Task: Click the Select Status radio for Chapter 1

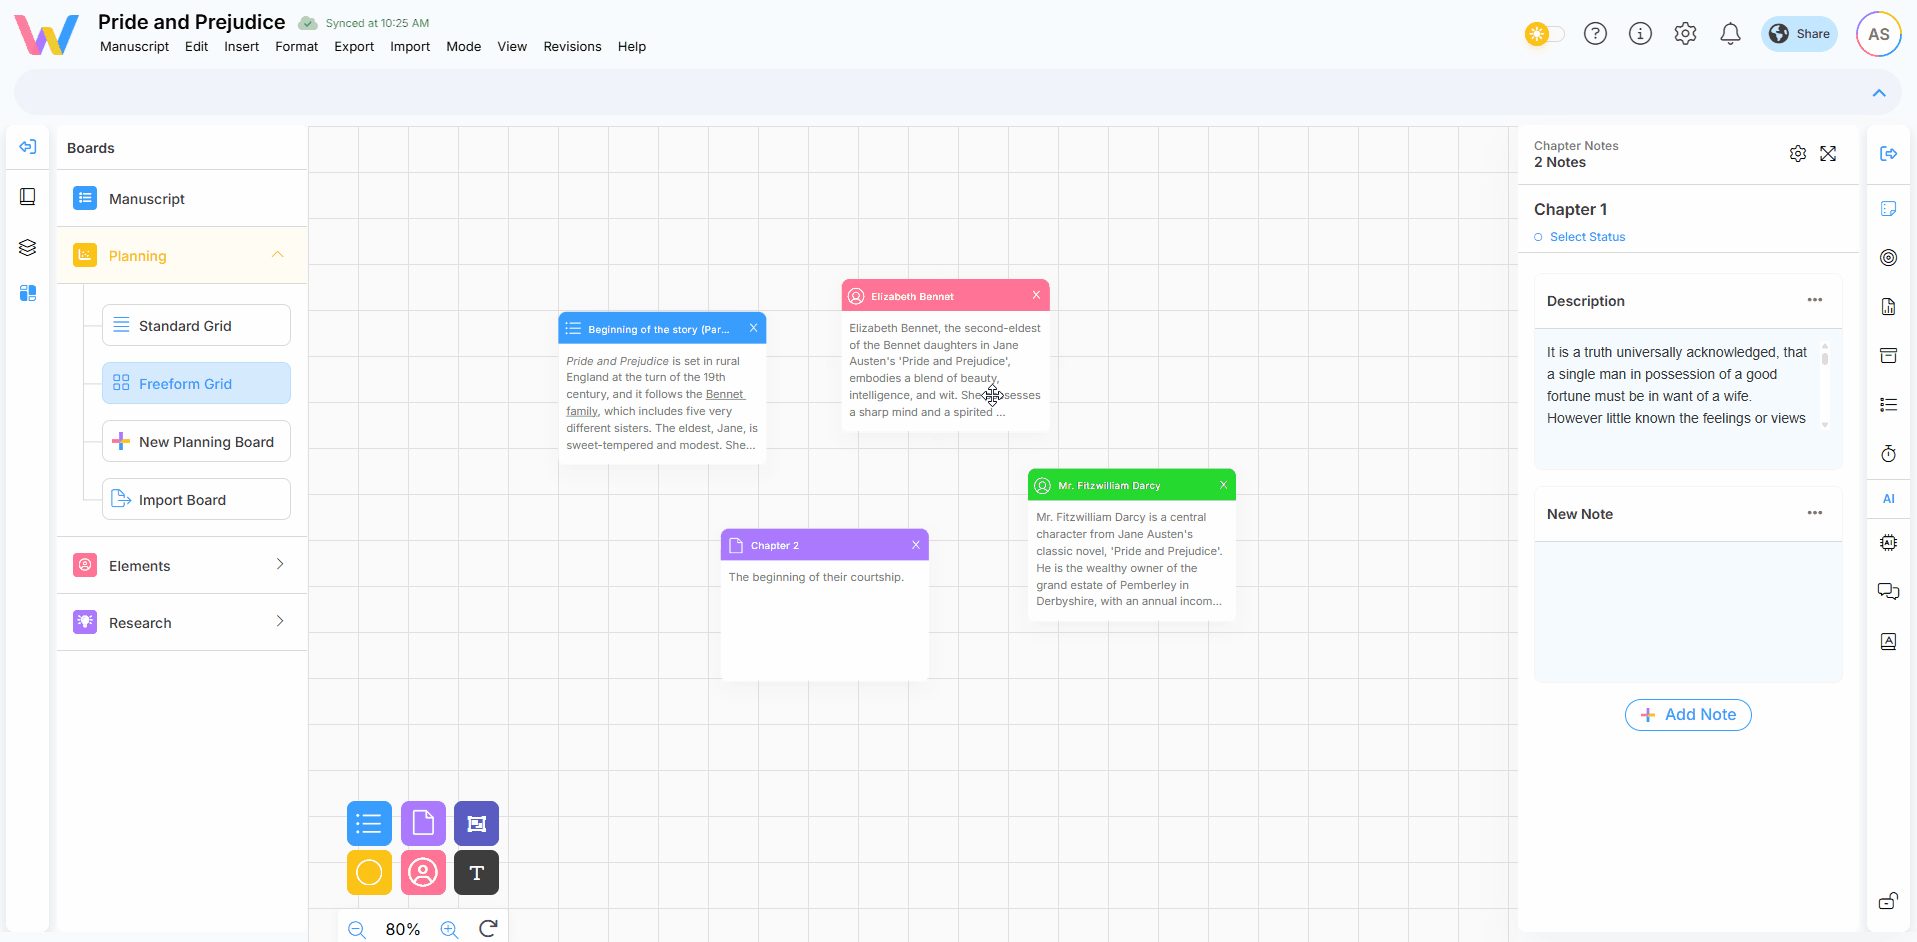Action: point(1539,237)
